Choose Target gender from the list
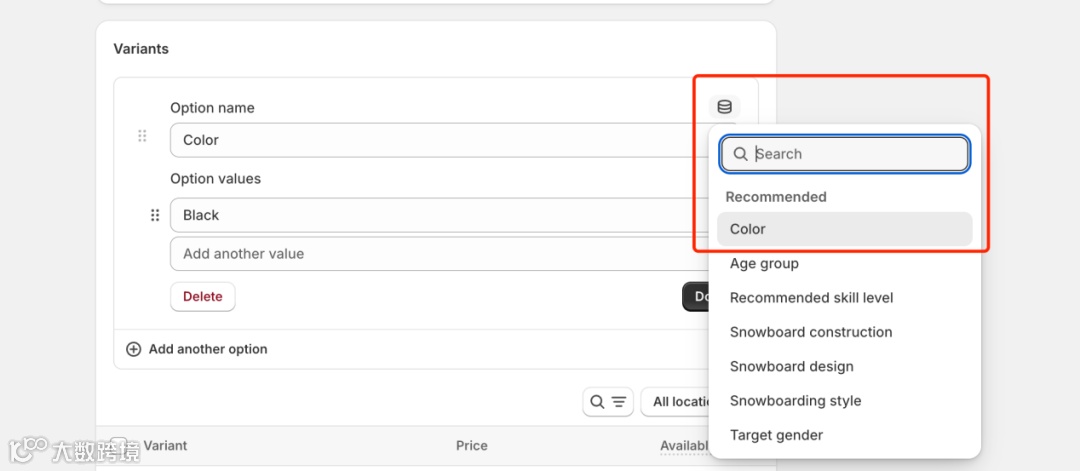The width and height of the screenshot is (1080, 471). [776, 435]
